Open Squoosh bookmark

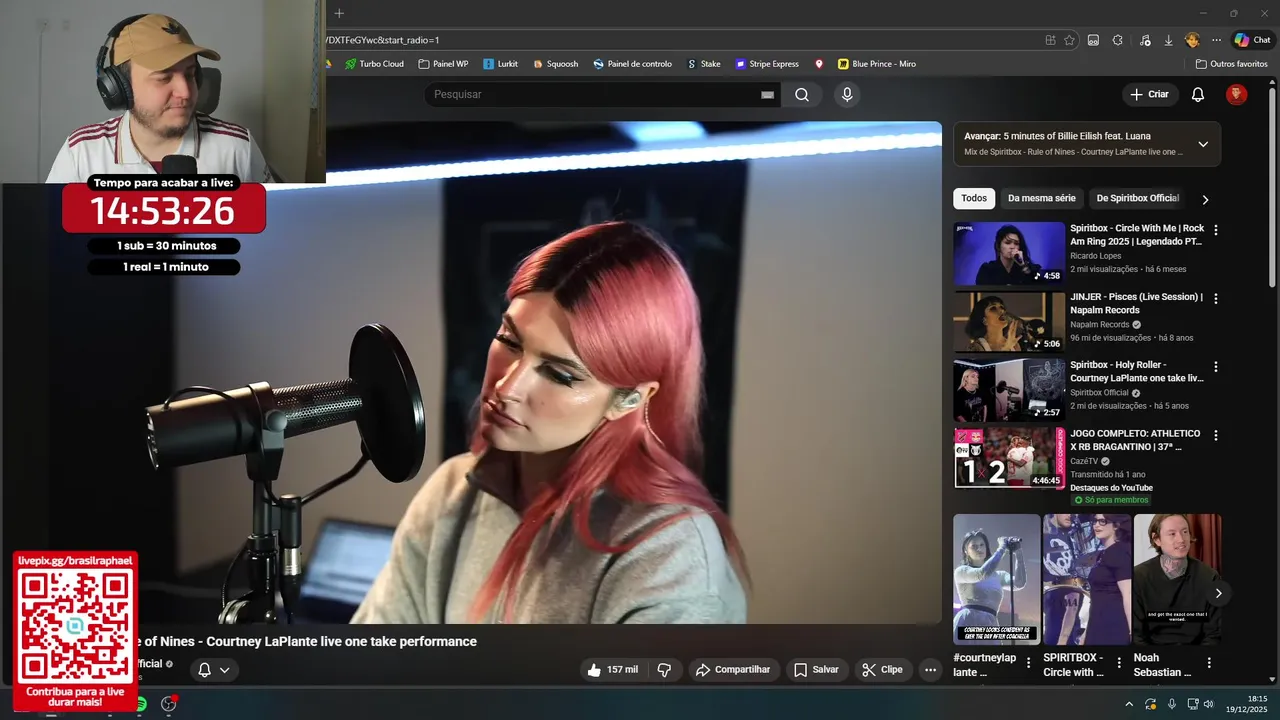555,64
